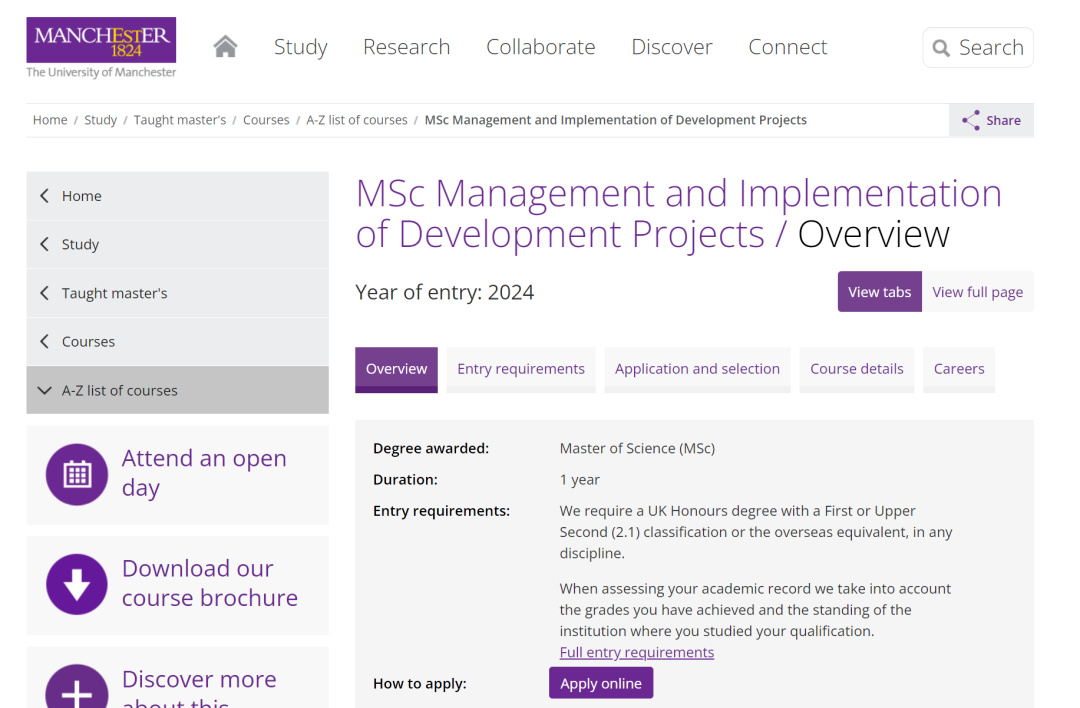Click the View tabs button

pyautogui.click(x=880, y=292)
